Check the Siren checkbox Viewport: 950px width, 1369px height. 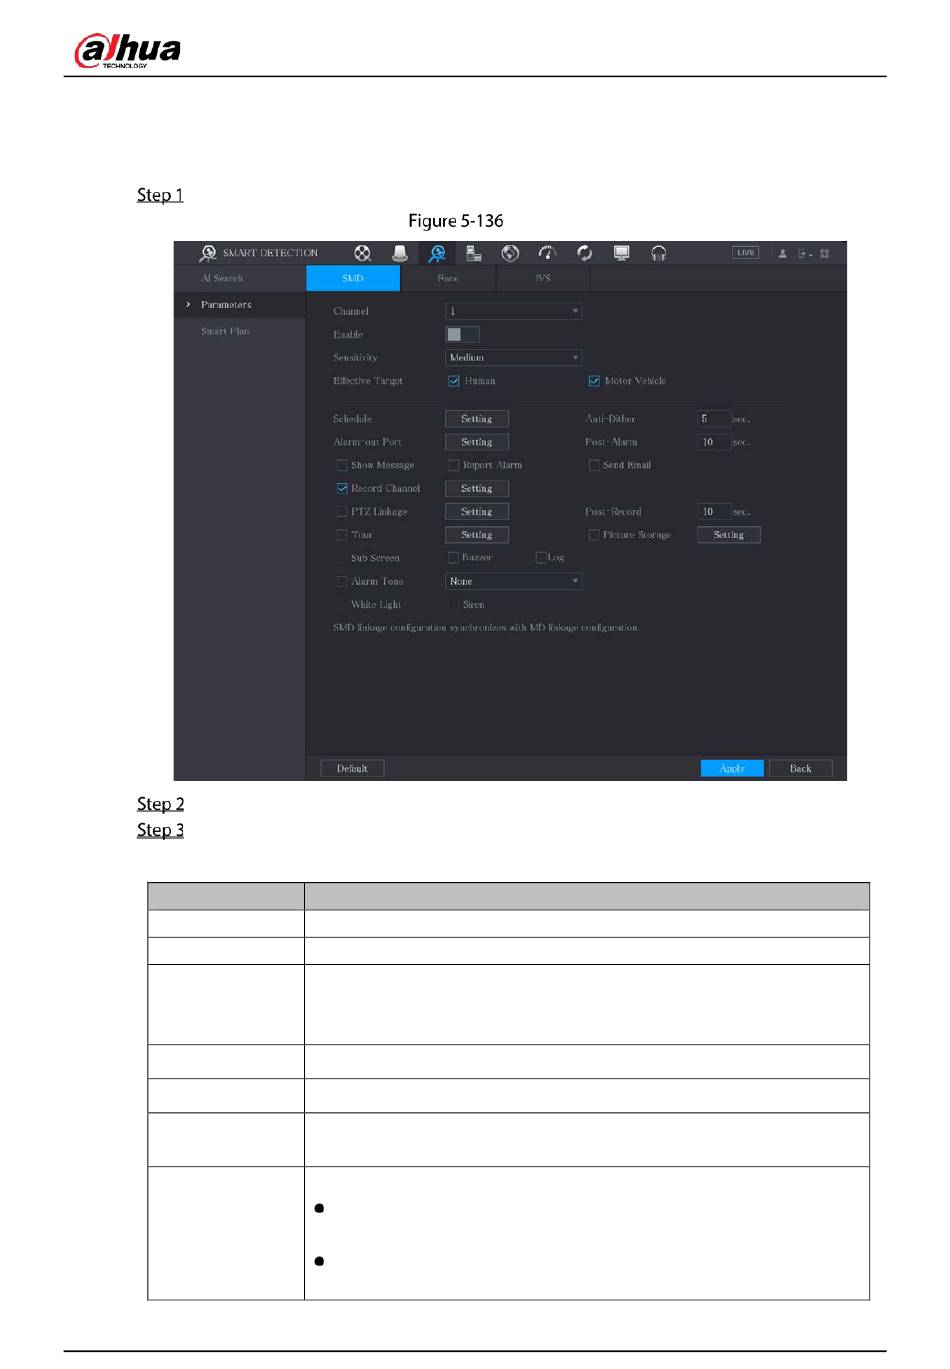click(454, 605)
